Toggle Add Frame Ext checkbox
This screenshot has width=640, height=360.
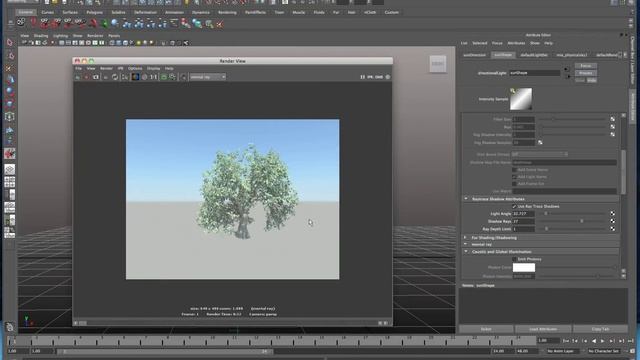[514, 184]
